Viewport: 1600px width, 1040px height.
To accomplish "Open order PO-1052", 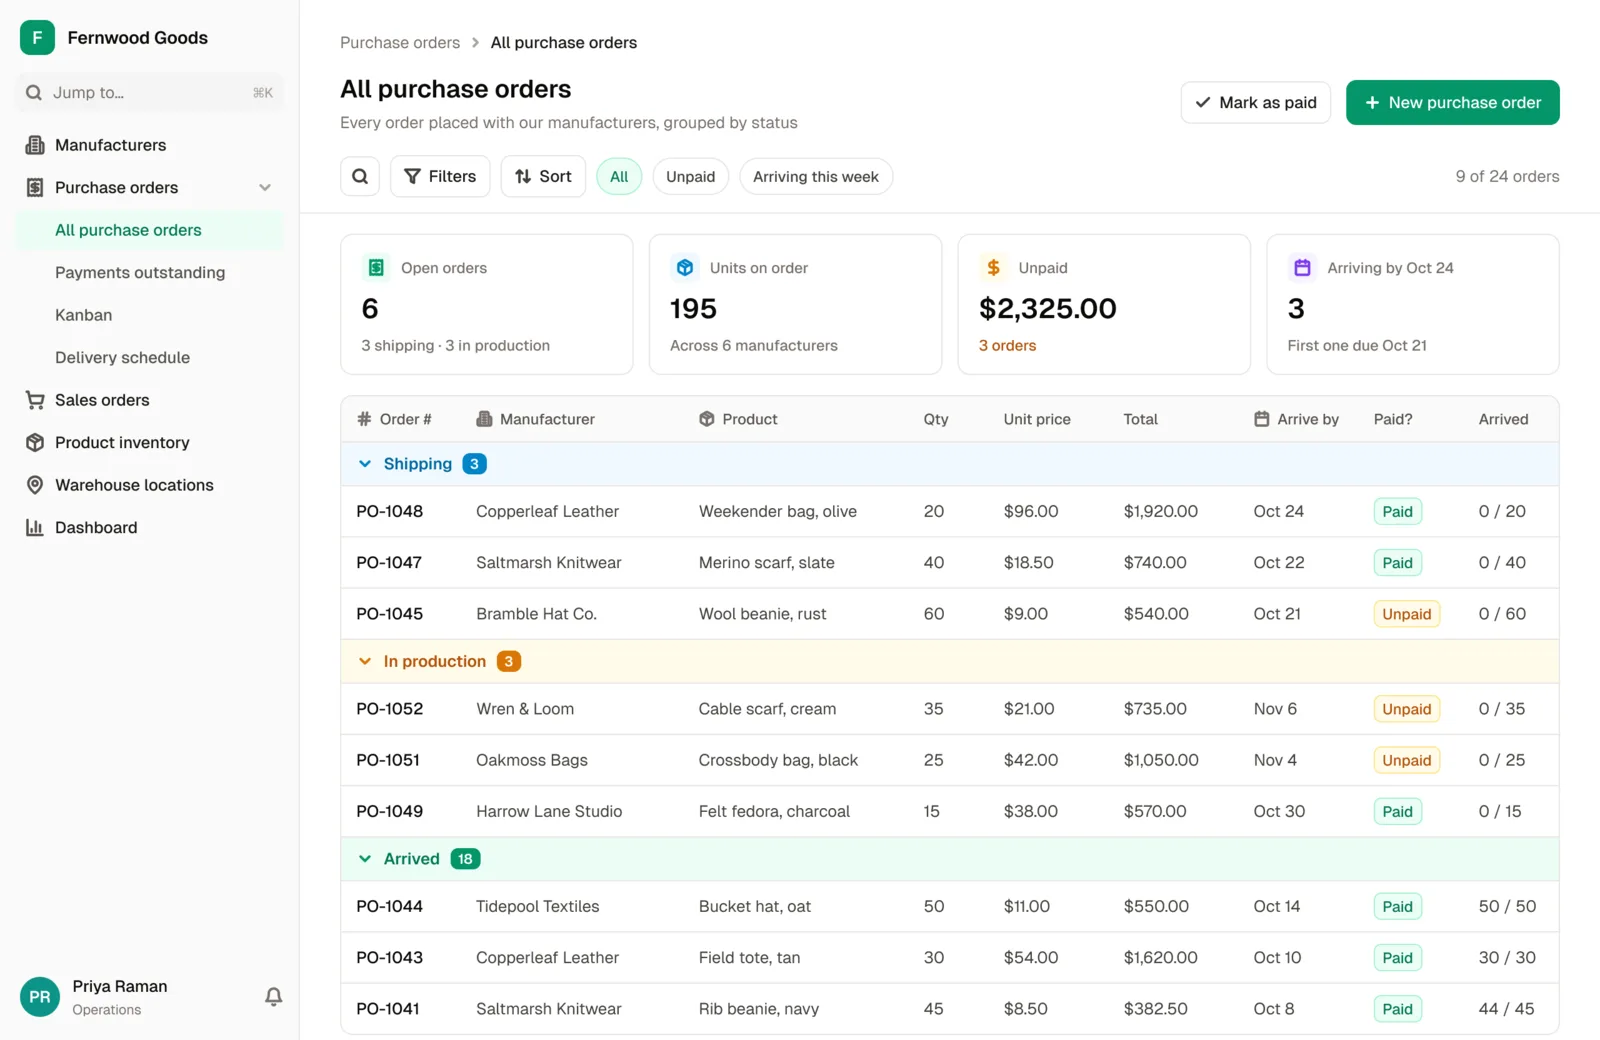I will (x=390, y=709).
